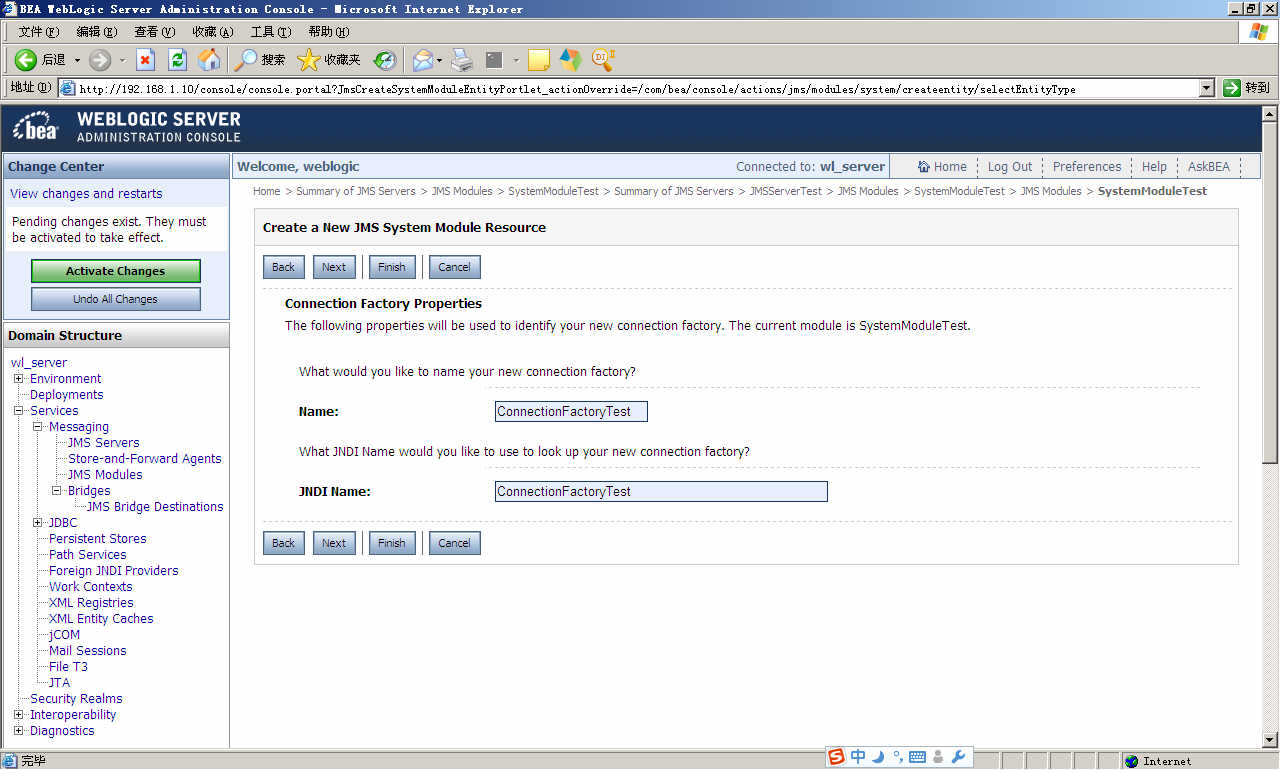Viewport: 1280px width, 770px height.
Task: Click the History clock icon
Action: pyautogui.click(x=385, y=61)
